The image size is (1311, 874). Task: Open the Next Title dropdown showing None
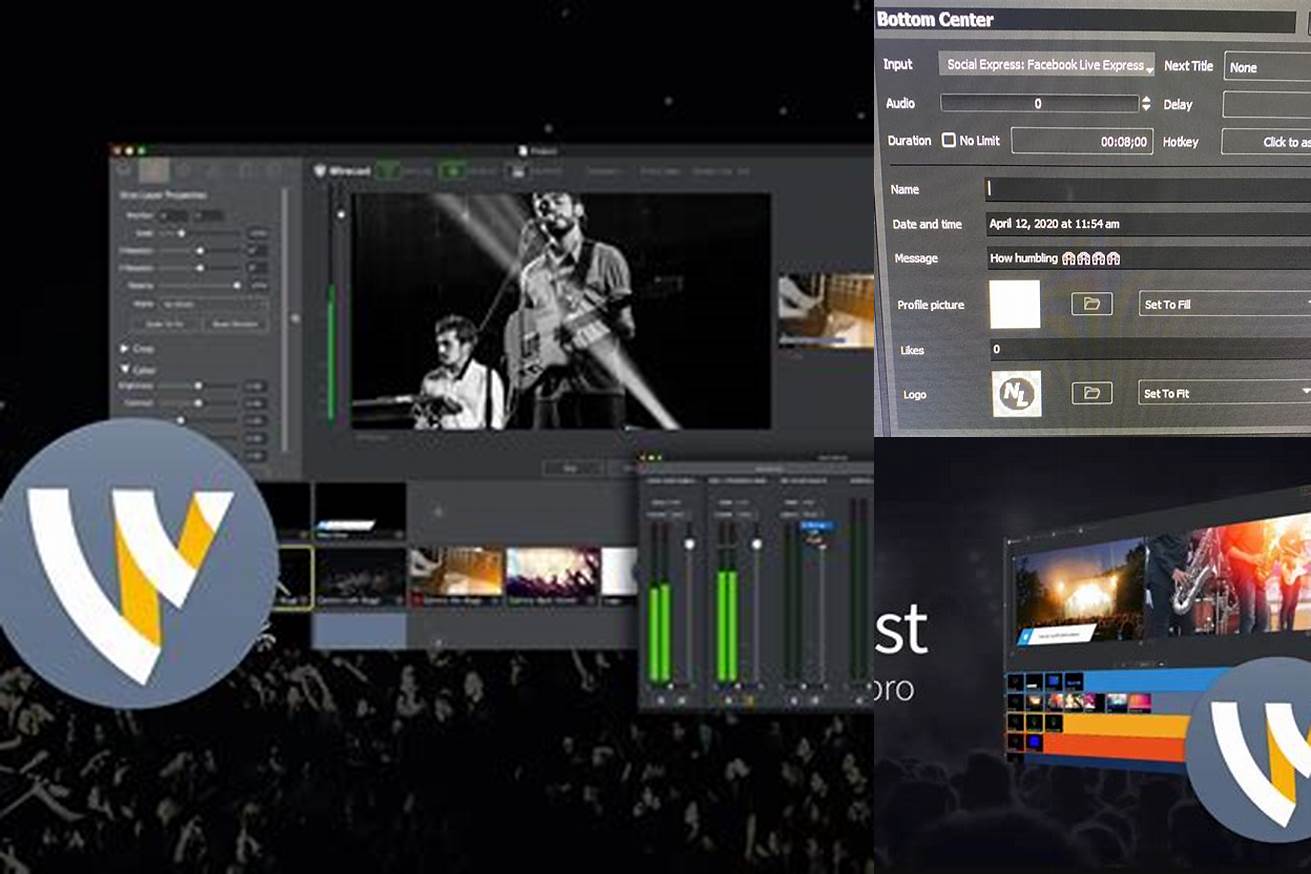(x=1267, y=67)
